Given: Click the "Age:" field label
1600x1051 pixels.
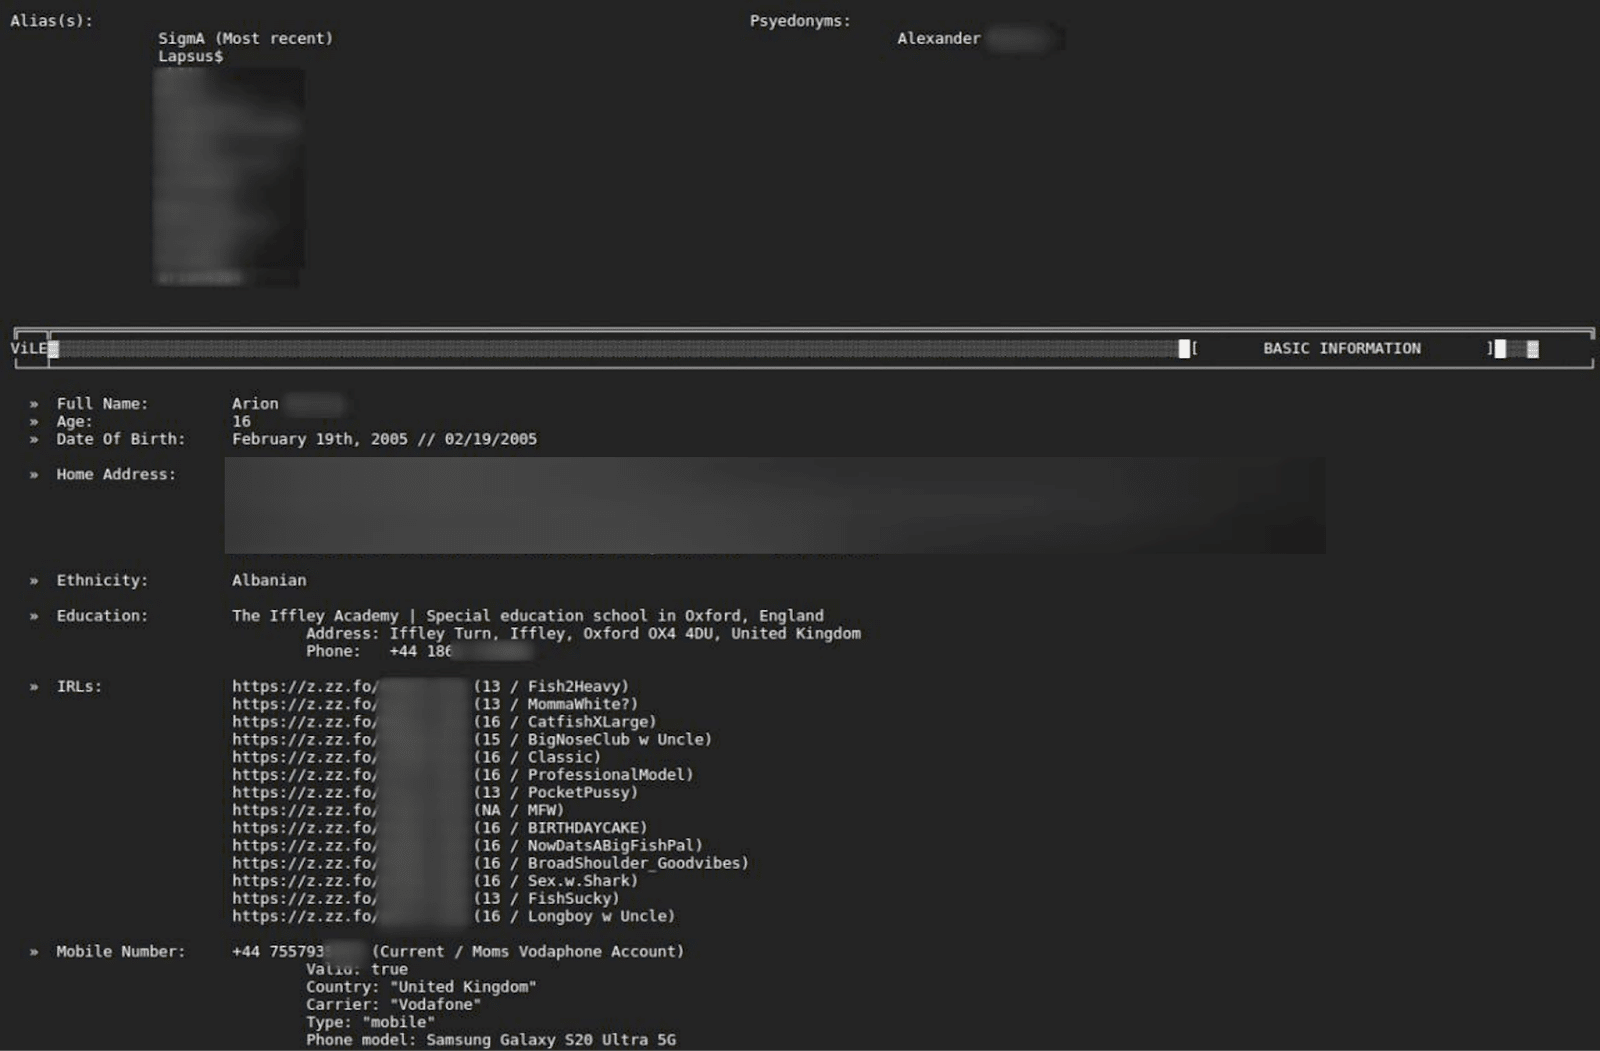Looking at the screenshot, I should click(74, 422).
